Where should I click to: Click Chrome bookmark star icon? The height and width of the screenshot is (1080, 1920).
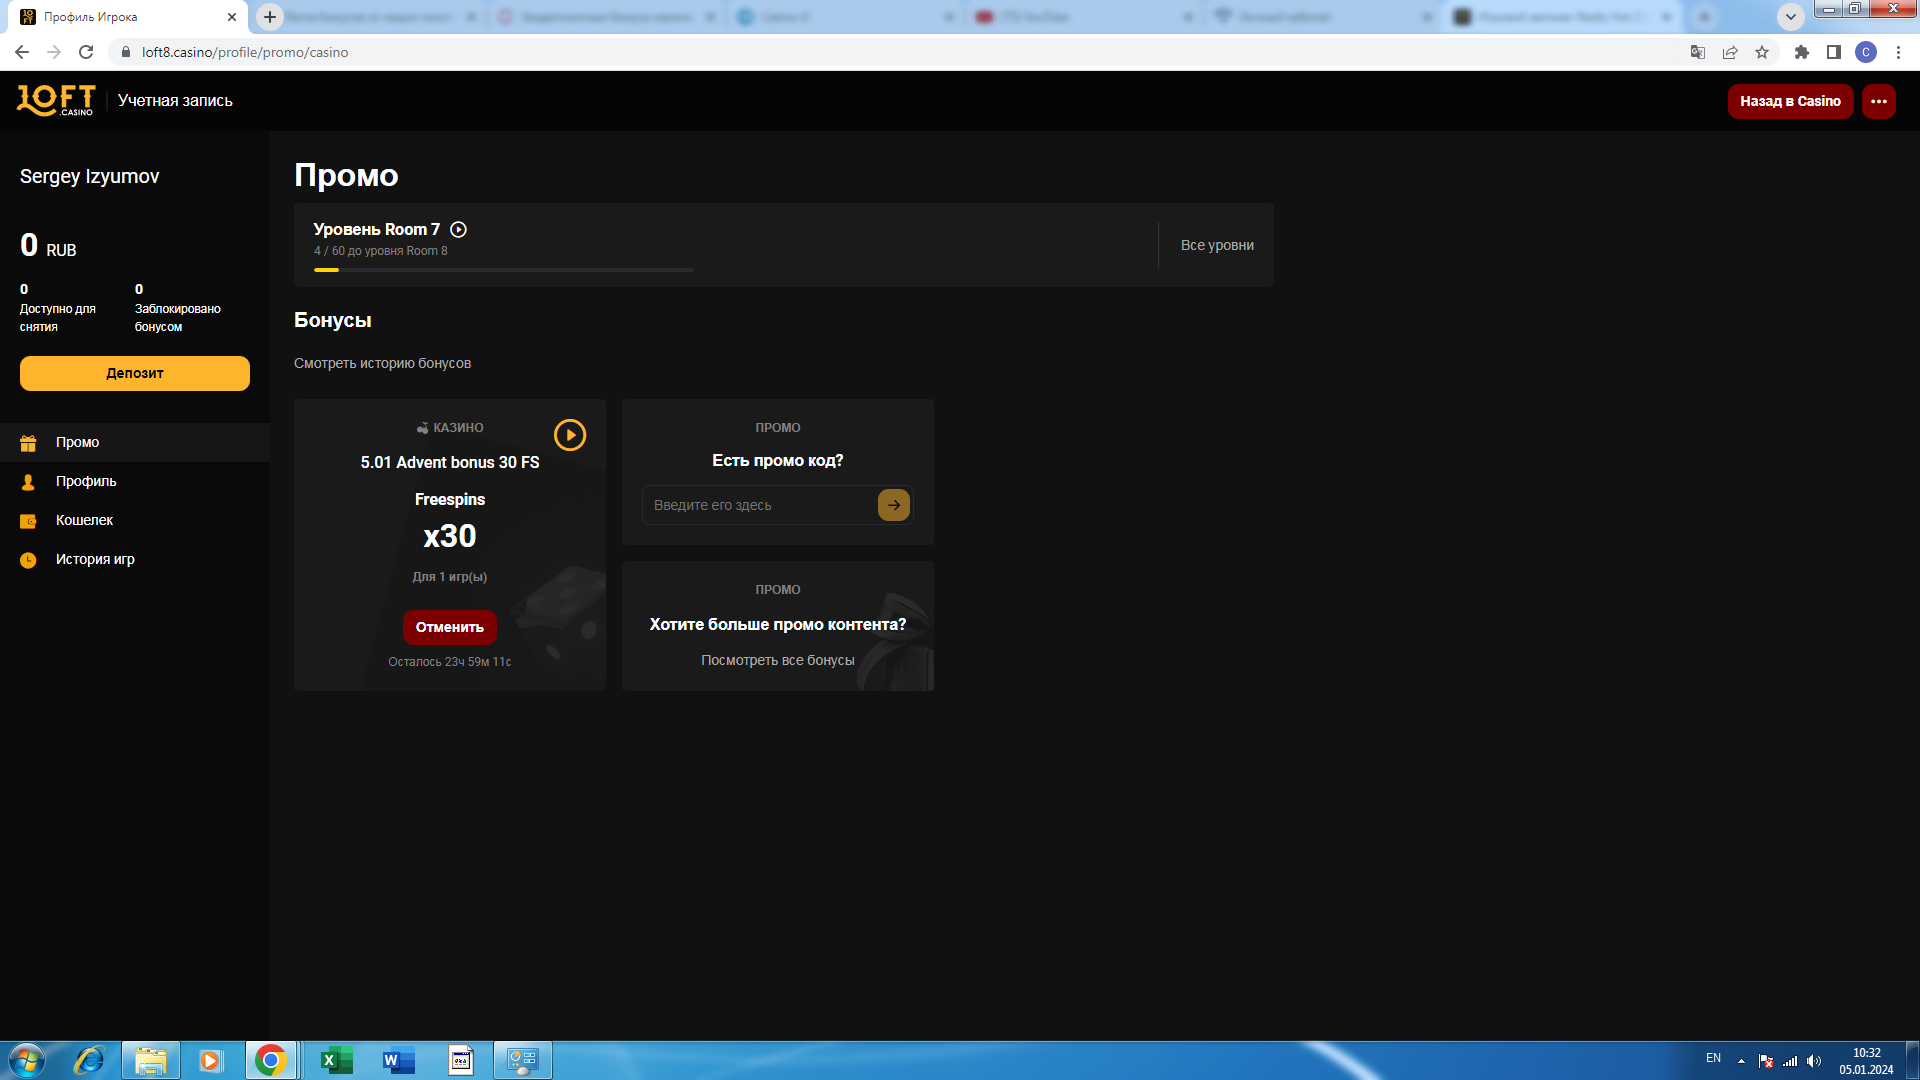[x=1762, y=52]
